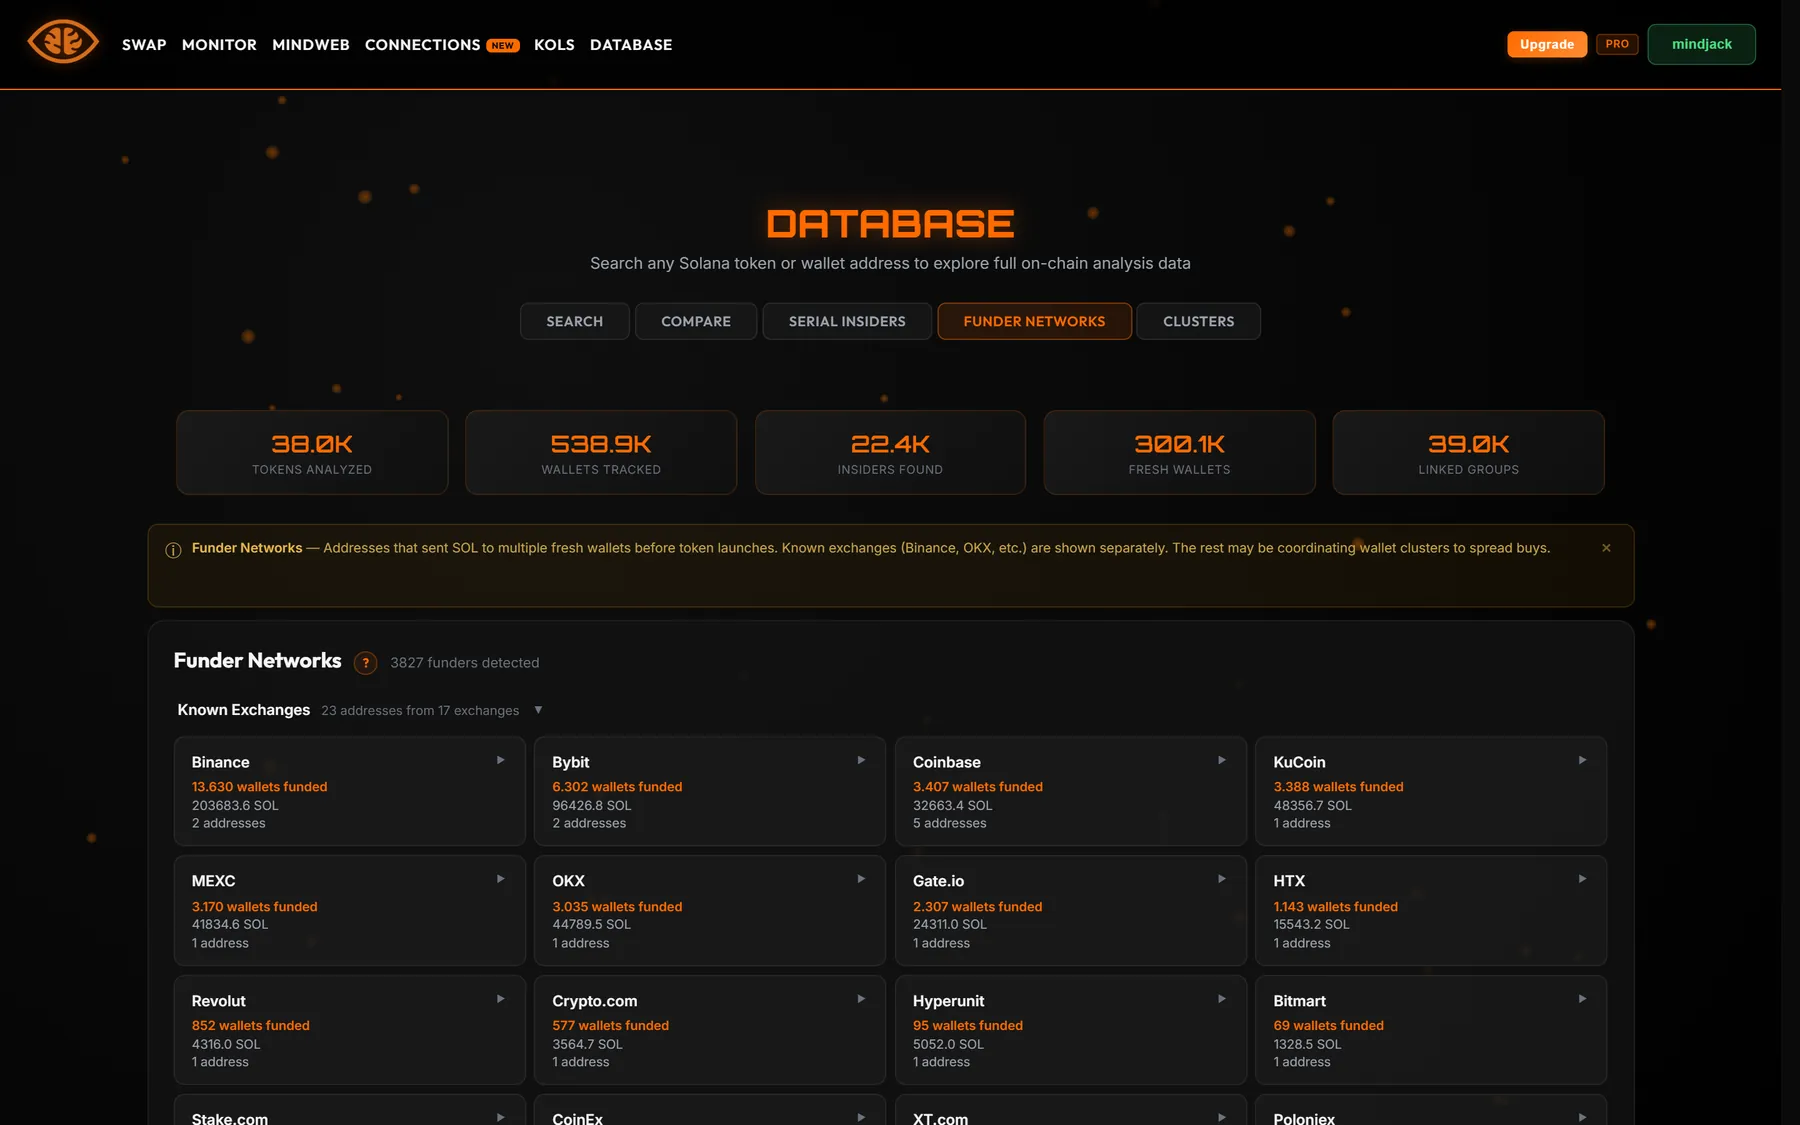Select DATABASE in the top navigation

[631, 45]
